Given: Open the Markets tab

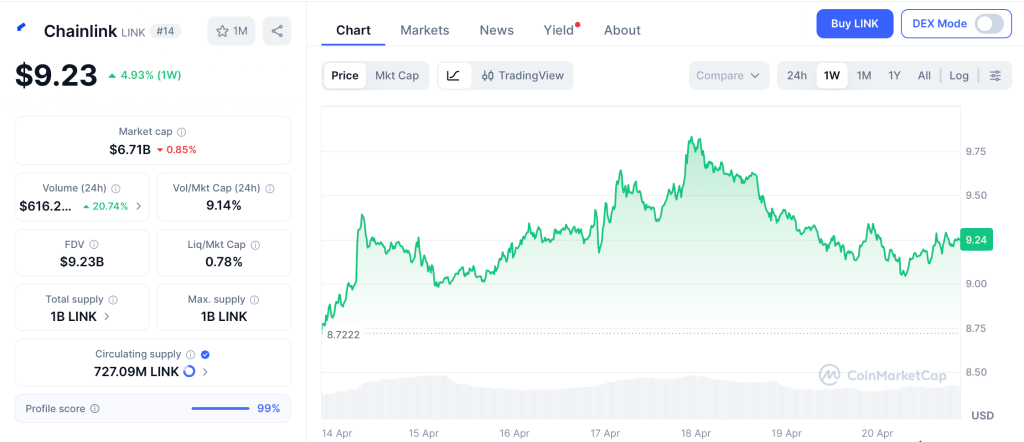Looking at the screenshot, I should [x=425, y=30].
